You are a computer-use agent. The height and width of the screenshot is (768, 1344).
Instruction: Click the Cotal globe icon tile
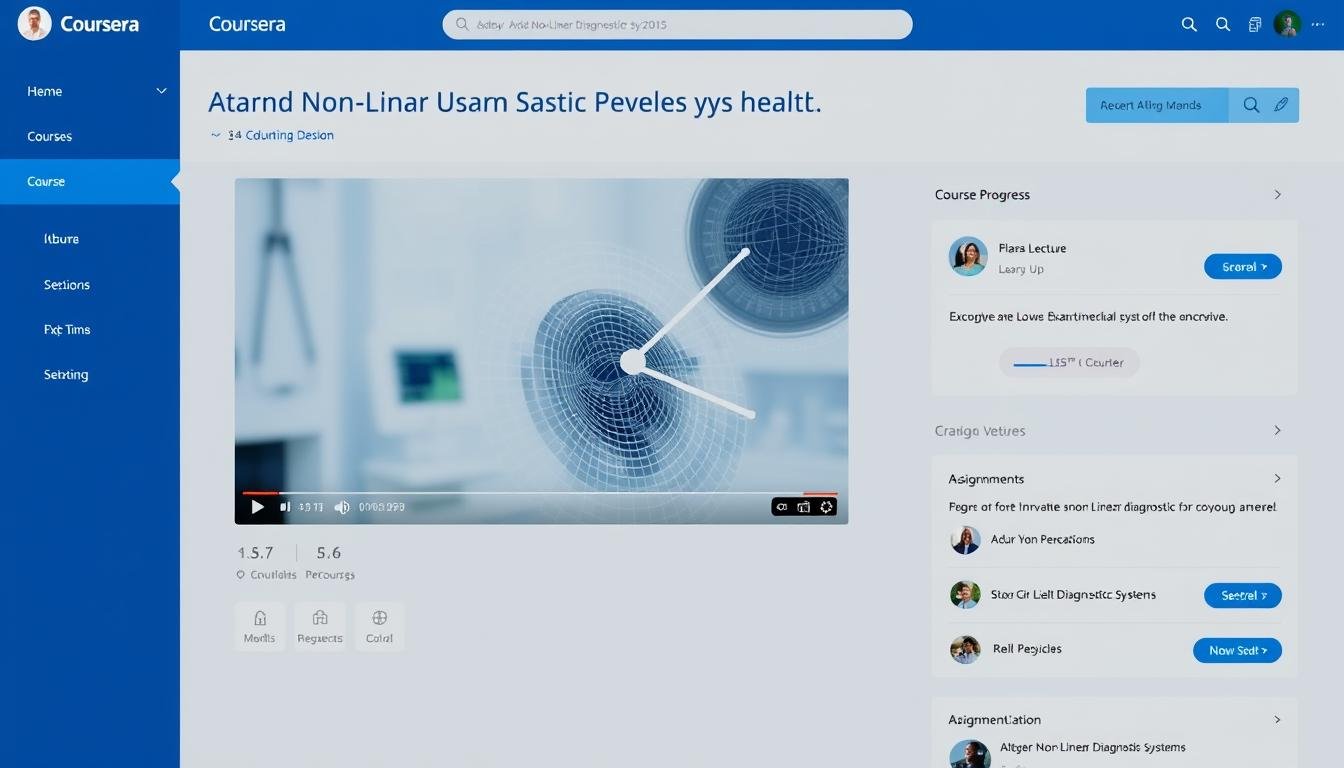point(379,627)
